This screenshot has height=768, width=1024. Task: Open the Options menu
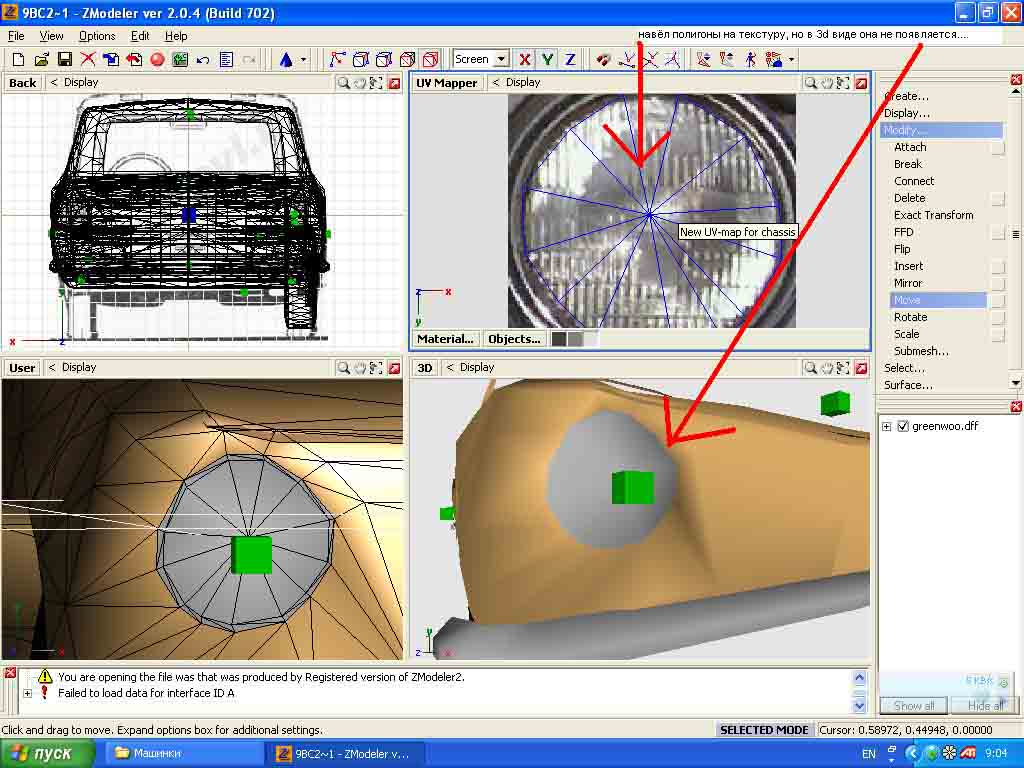(97, 36)
